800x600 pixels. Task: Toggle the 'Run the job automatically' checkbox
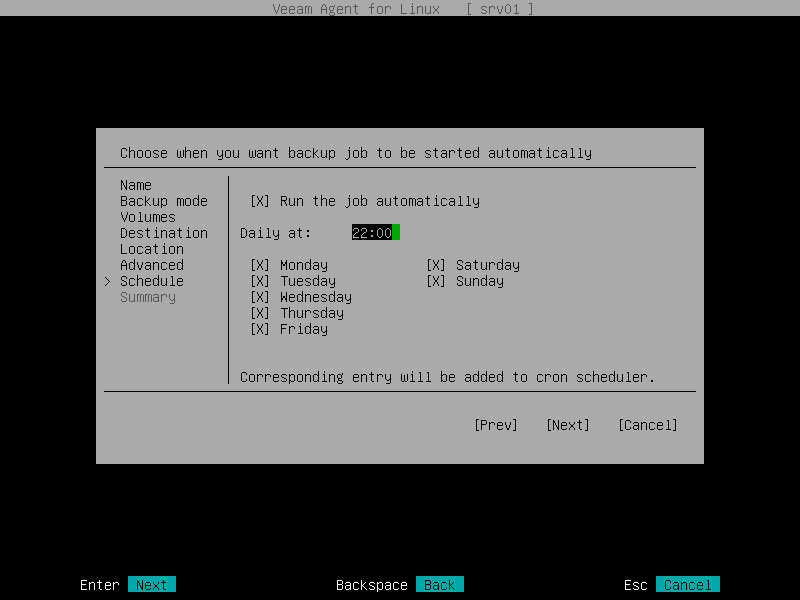[x=260, y=201]
